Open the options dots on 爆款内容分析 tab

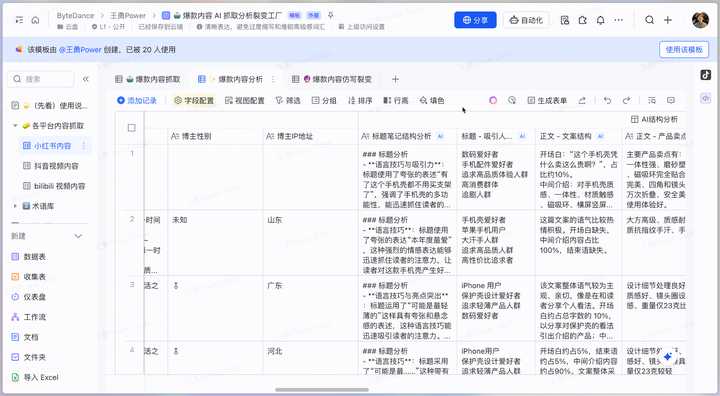tap(273, 79)
